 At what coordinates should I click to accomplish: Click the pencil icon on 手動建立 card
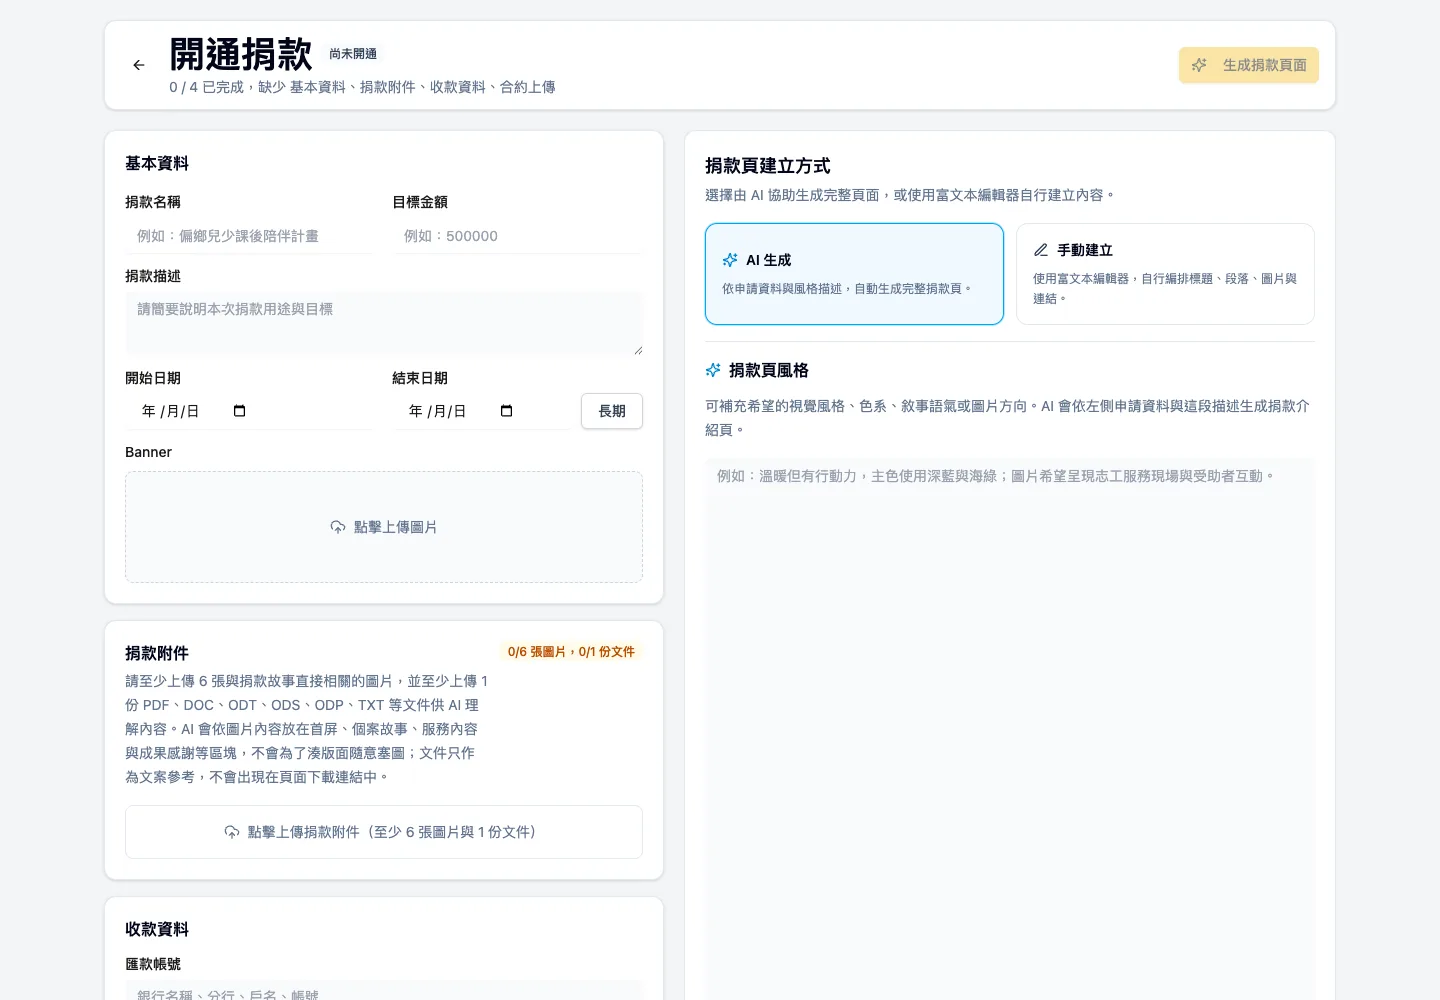1041,250
